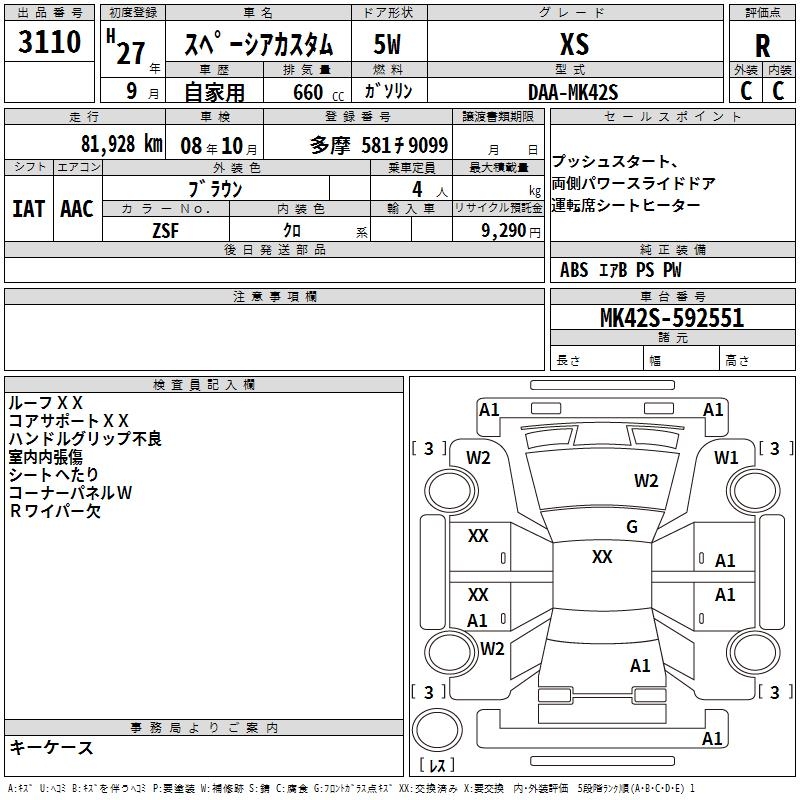
Task: Click the 両側パワースライドドア sales point
Action: 633,183
